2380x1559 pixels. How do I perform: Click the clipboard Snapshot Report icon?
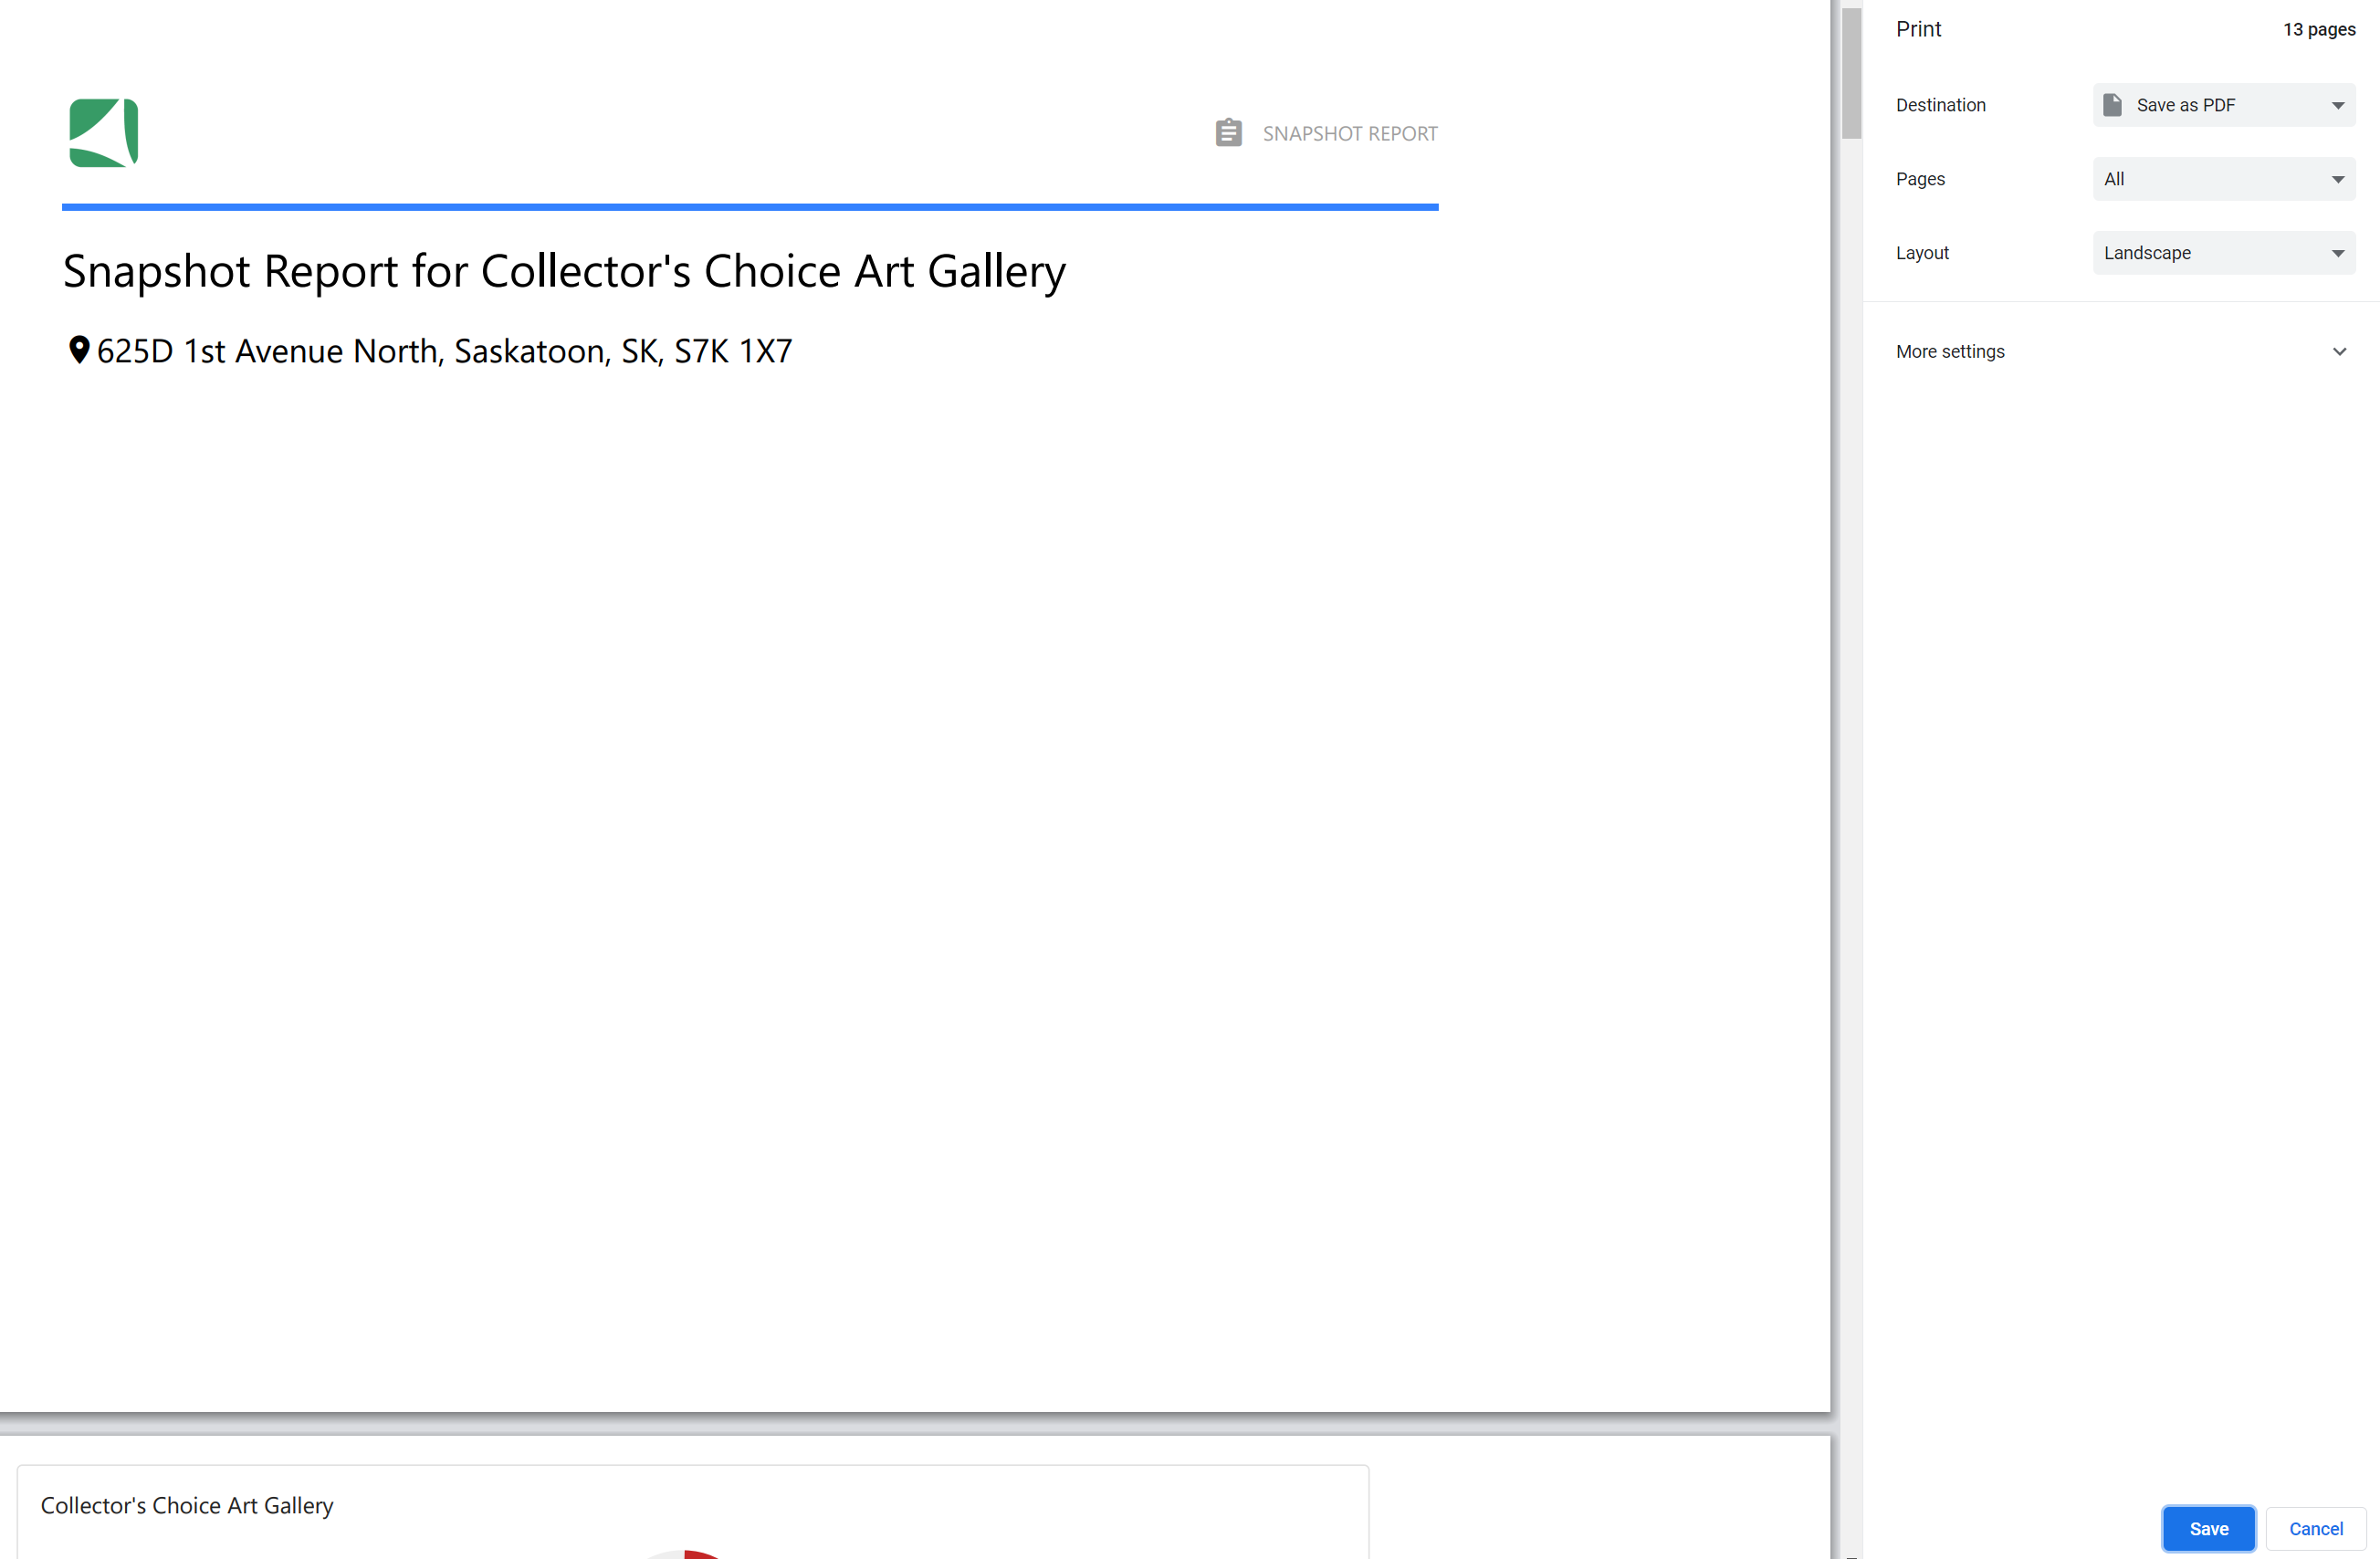click(x=1228, y=133)
